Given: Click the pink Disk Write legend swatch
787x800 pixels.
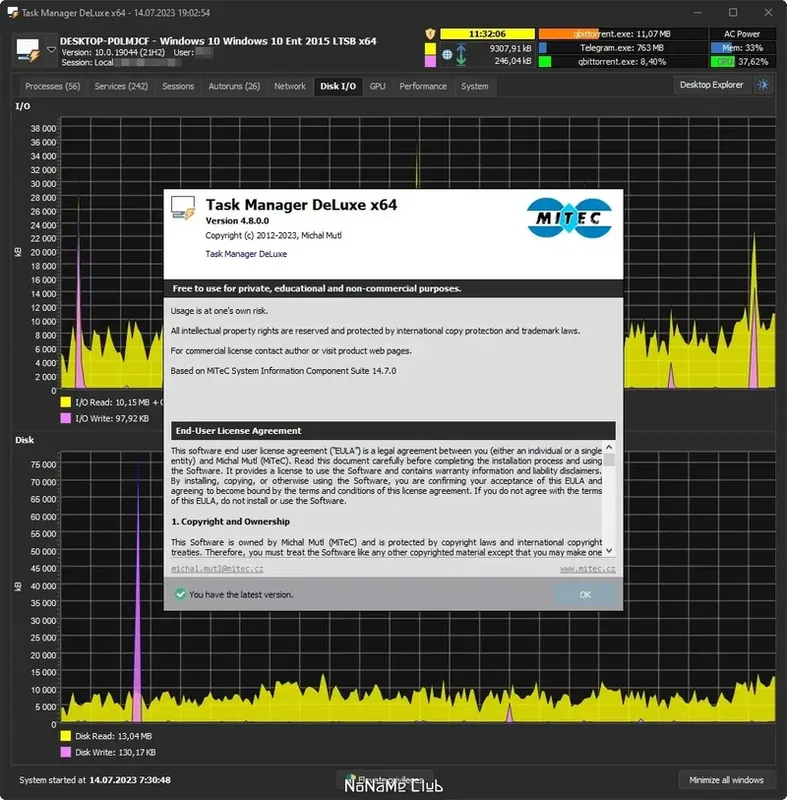Looking at the screenshot, I should (x=66, y=752).
